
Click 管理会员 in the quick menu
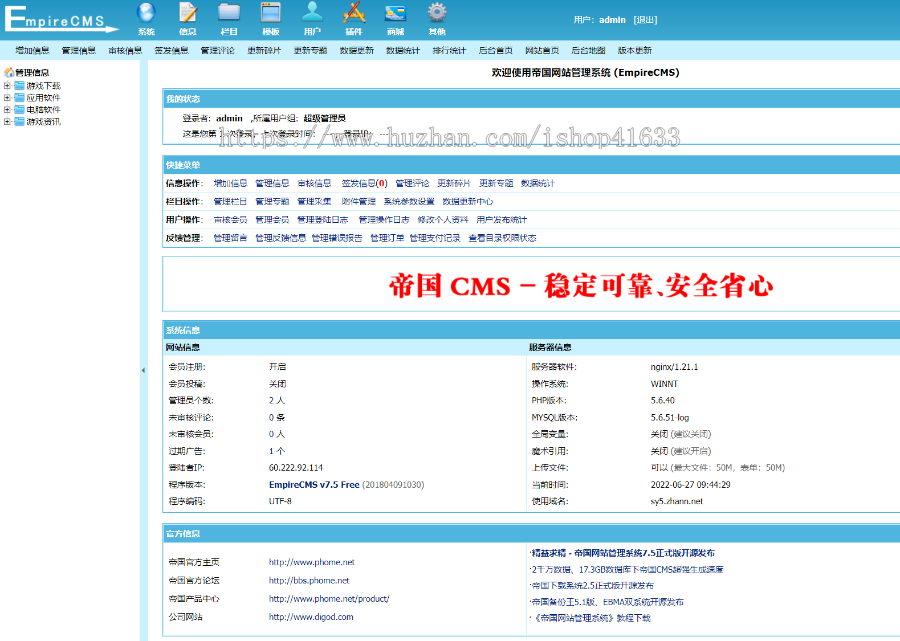point(272,220)
